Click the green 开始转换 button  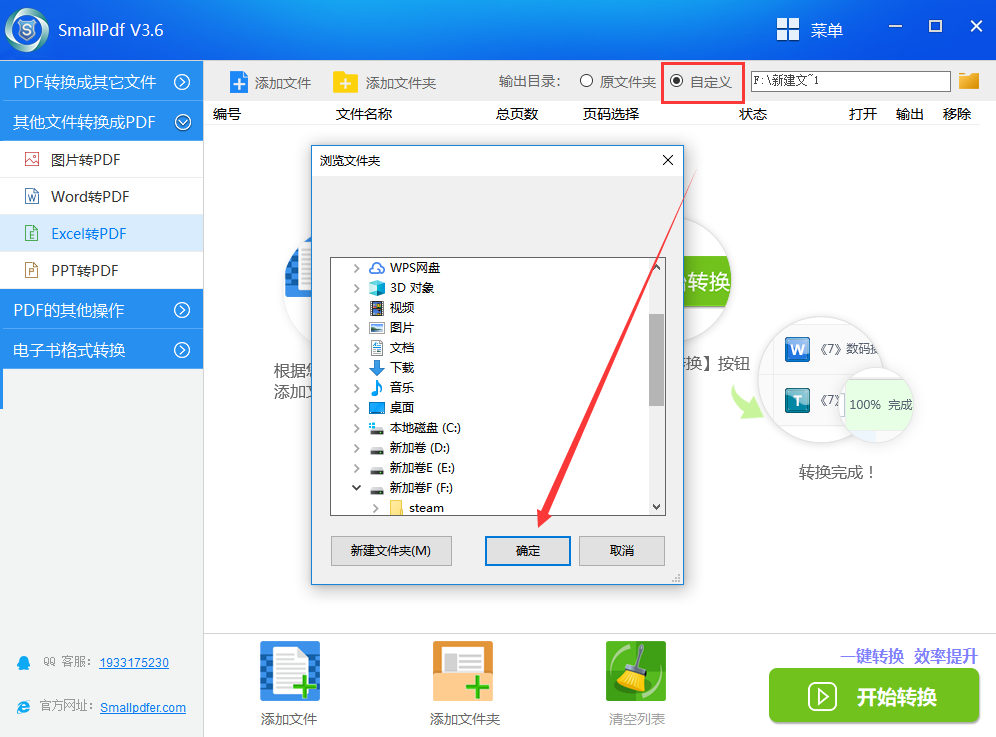tap(874, 696)
